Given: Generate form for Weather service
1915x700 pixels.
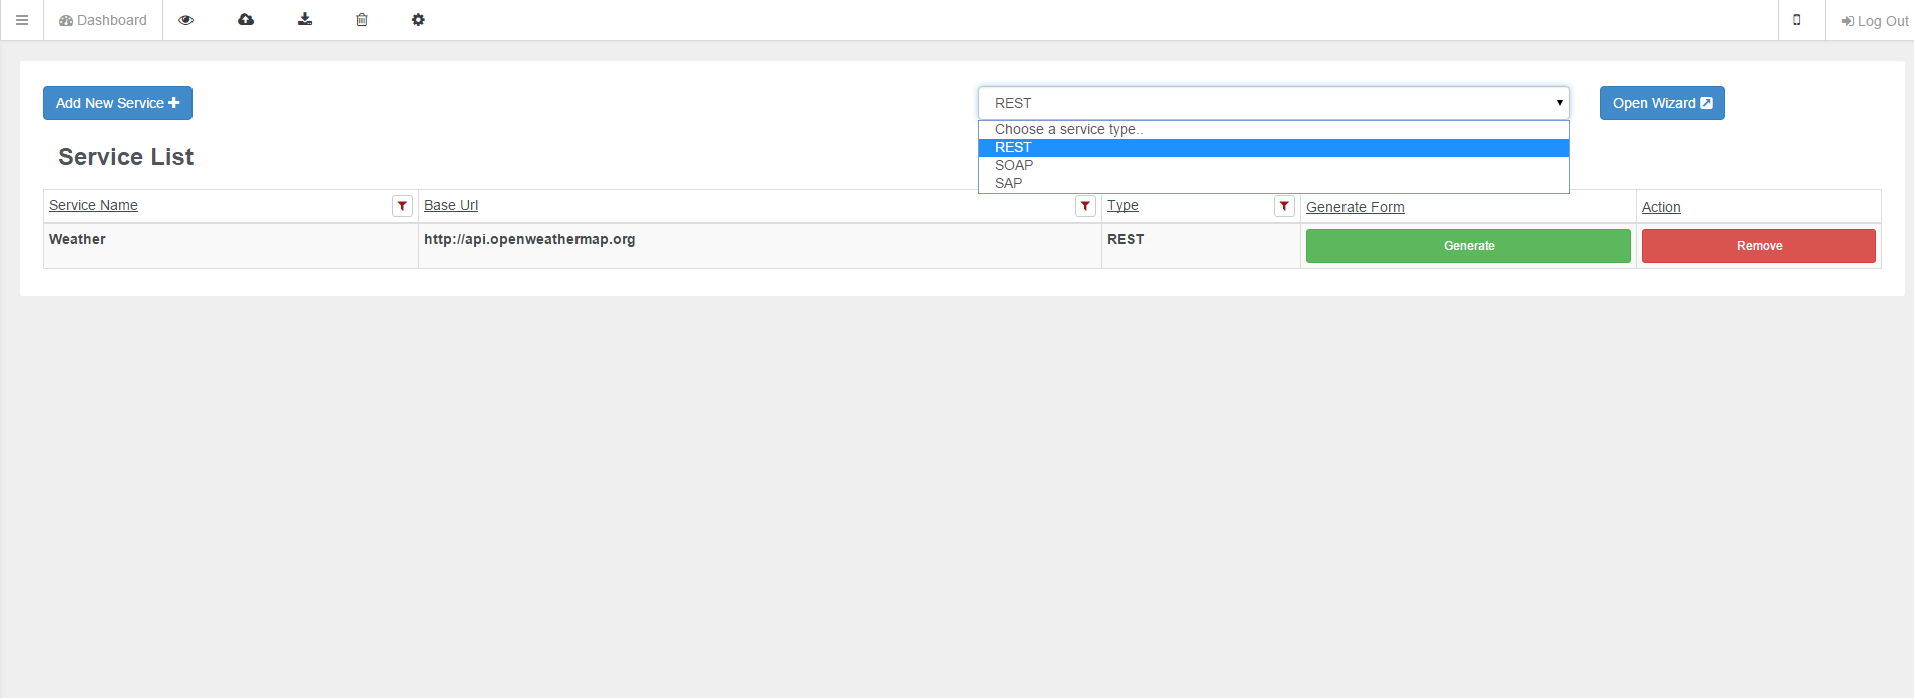Looking at the screenshot, I should click(x=1467, y=246).
